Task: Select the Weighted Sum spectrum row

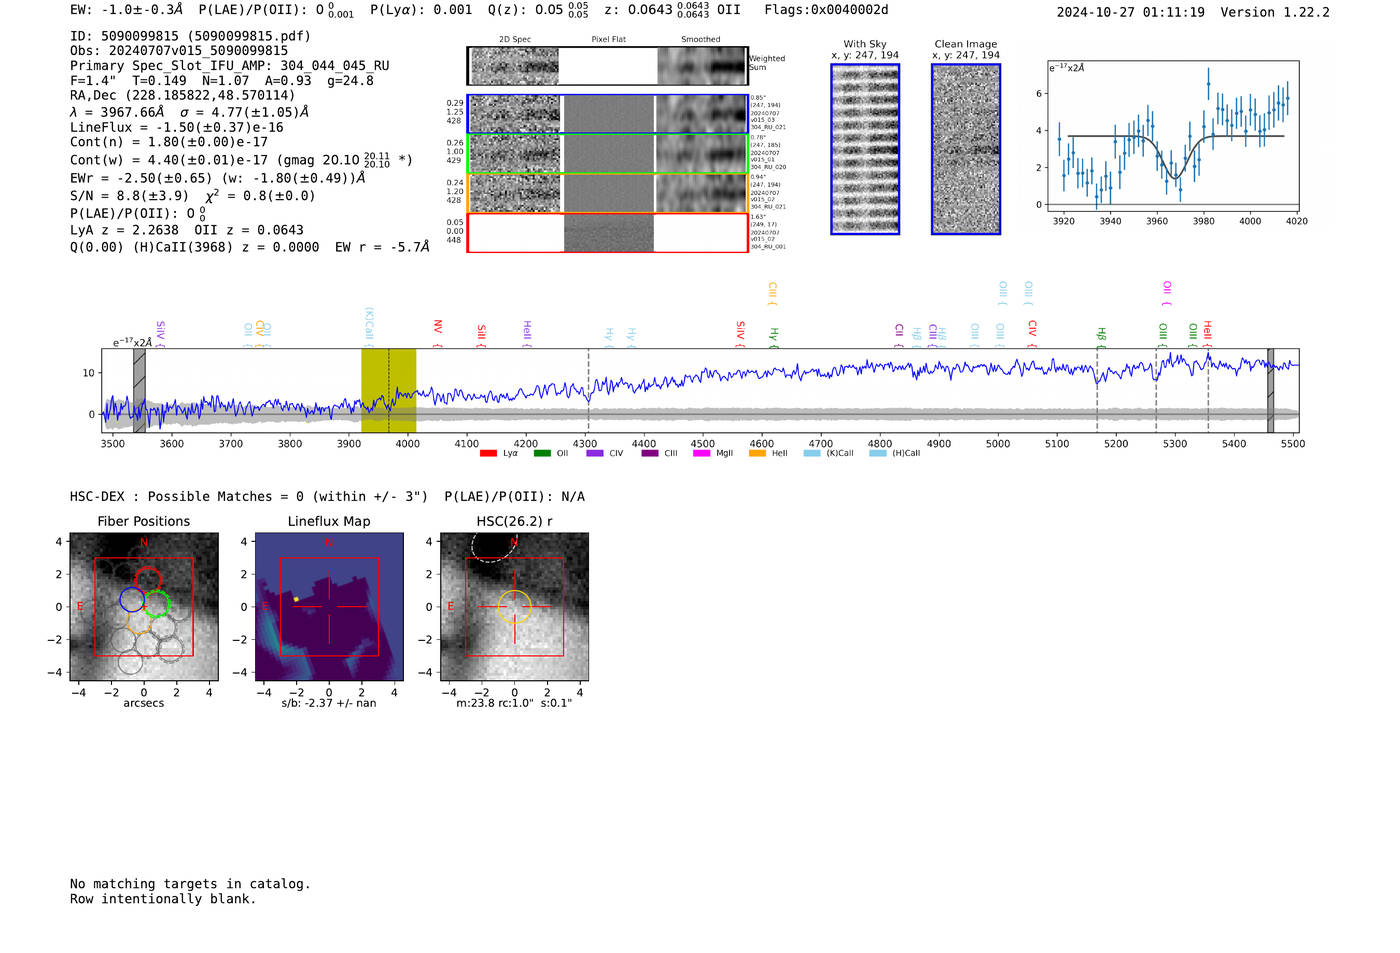Action: point(607,66)
